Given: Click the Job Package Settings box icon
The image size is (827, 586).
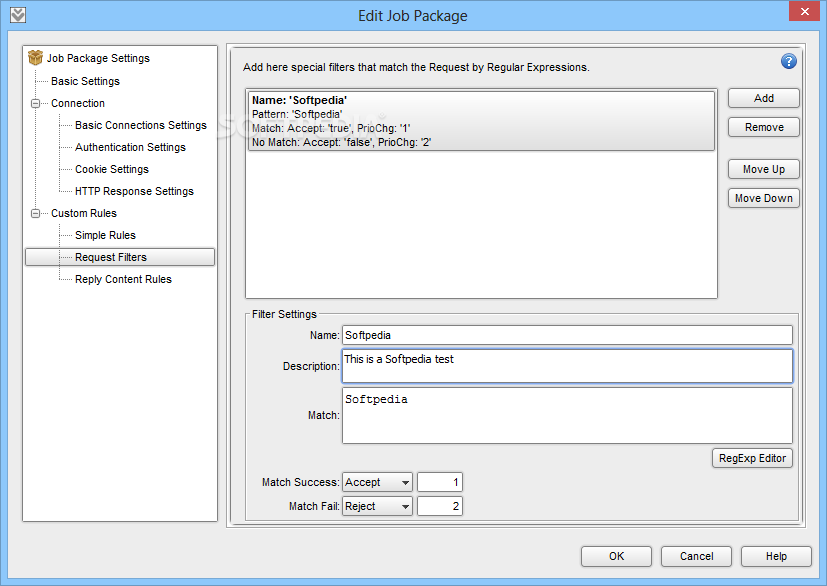Looking at the screenshot, I should click(35, 57).
